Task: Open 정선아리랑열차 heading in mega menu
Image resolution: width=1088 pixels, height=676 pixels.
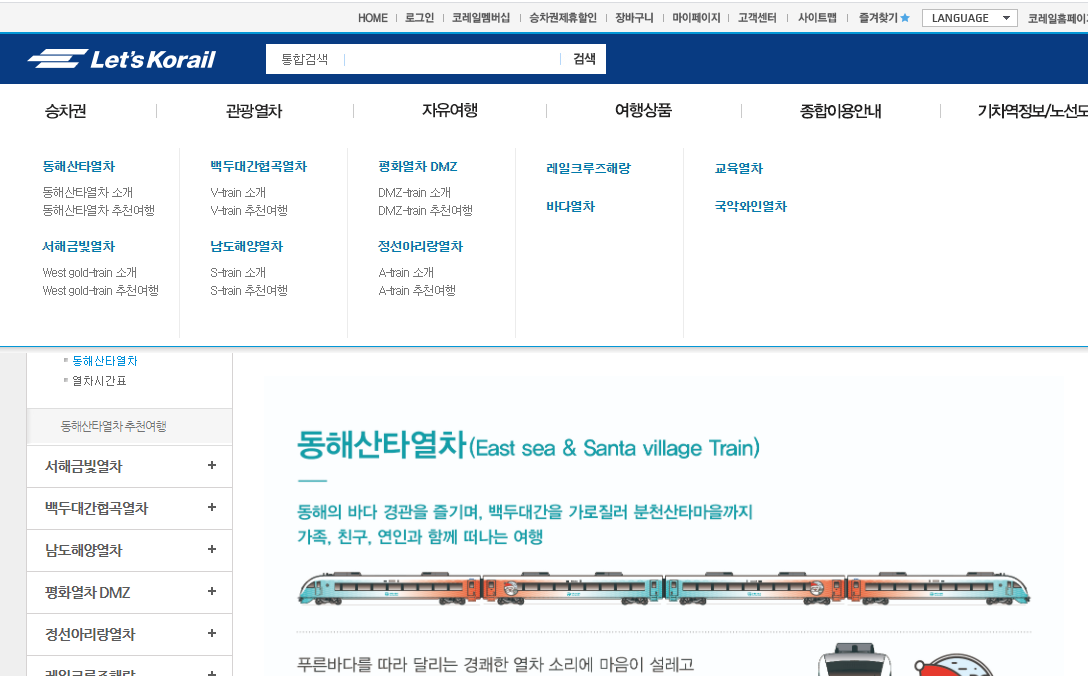Action: 420,246
